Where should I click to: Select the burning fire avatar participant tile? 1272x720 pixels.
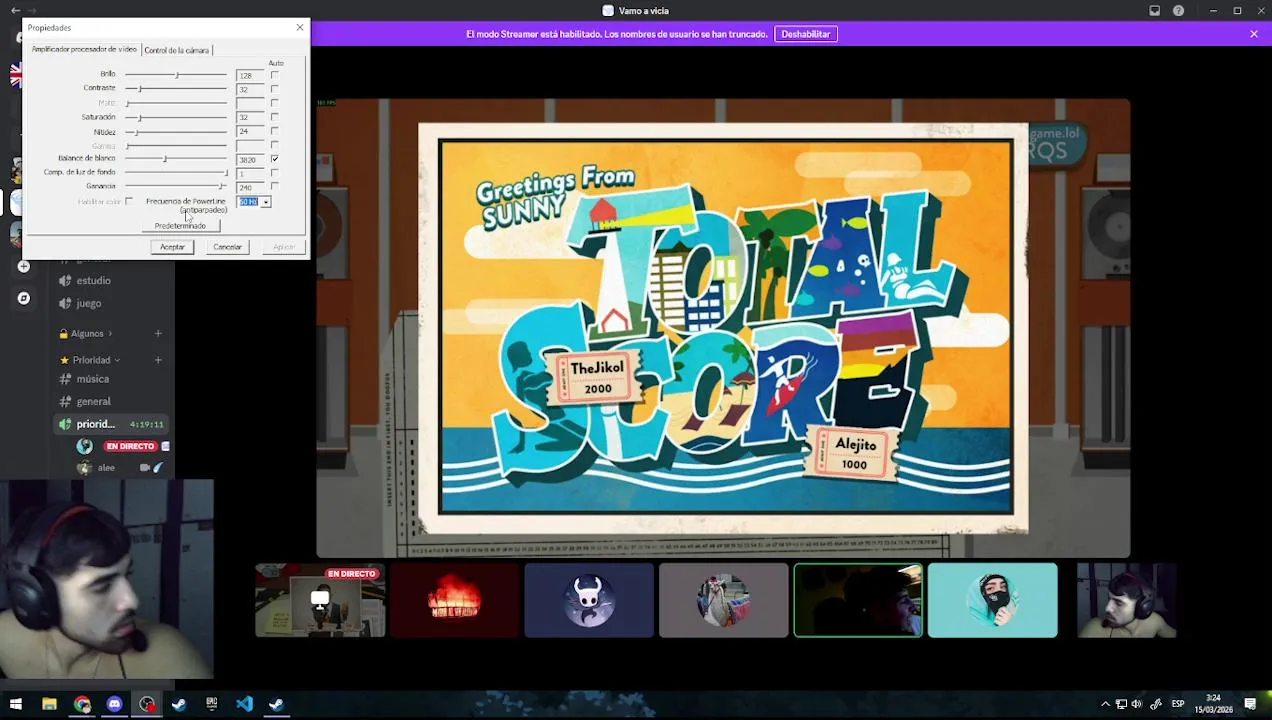(x=454, y=600)
